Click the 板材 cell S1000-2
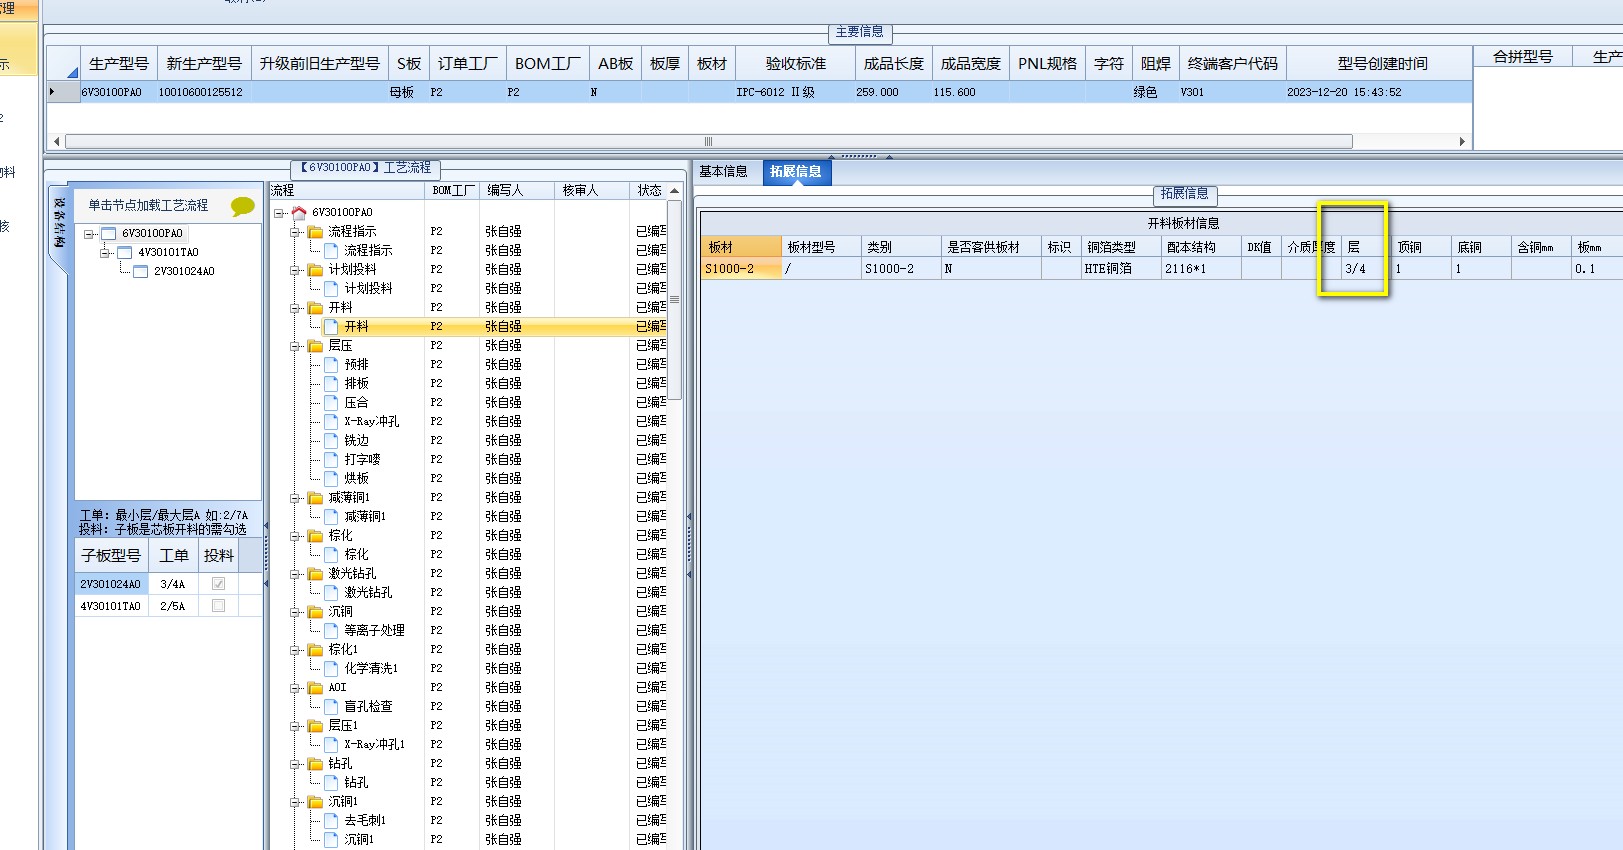 coord(741,269)
